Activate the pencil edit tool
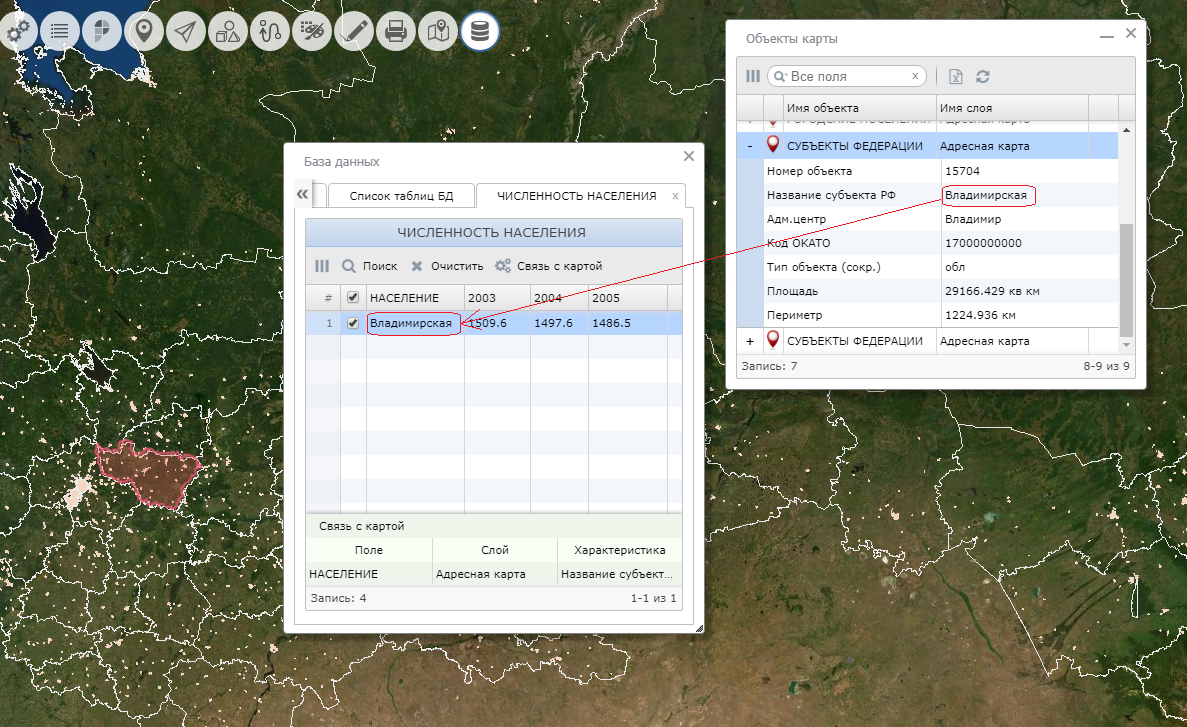This screenshot has width=1187, height=727. pyautogui.click(x=354, y=32)
